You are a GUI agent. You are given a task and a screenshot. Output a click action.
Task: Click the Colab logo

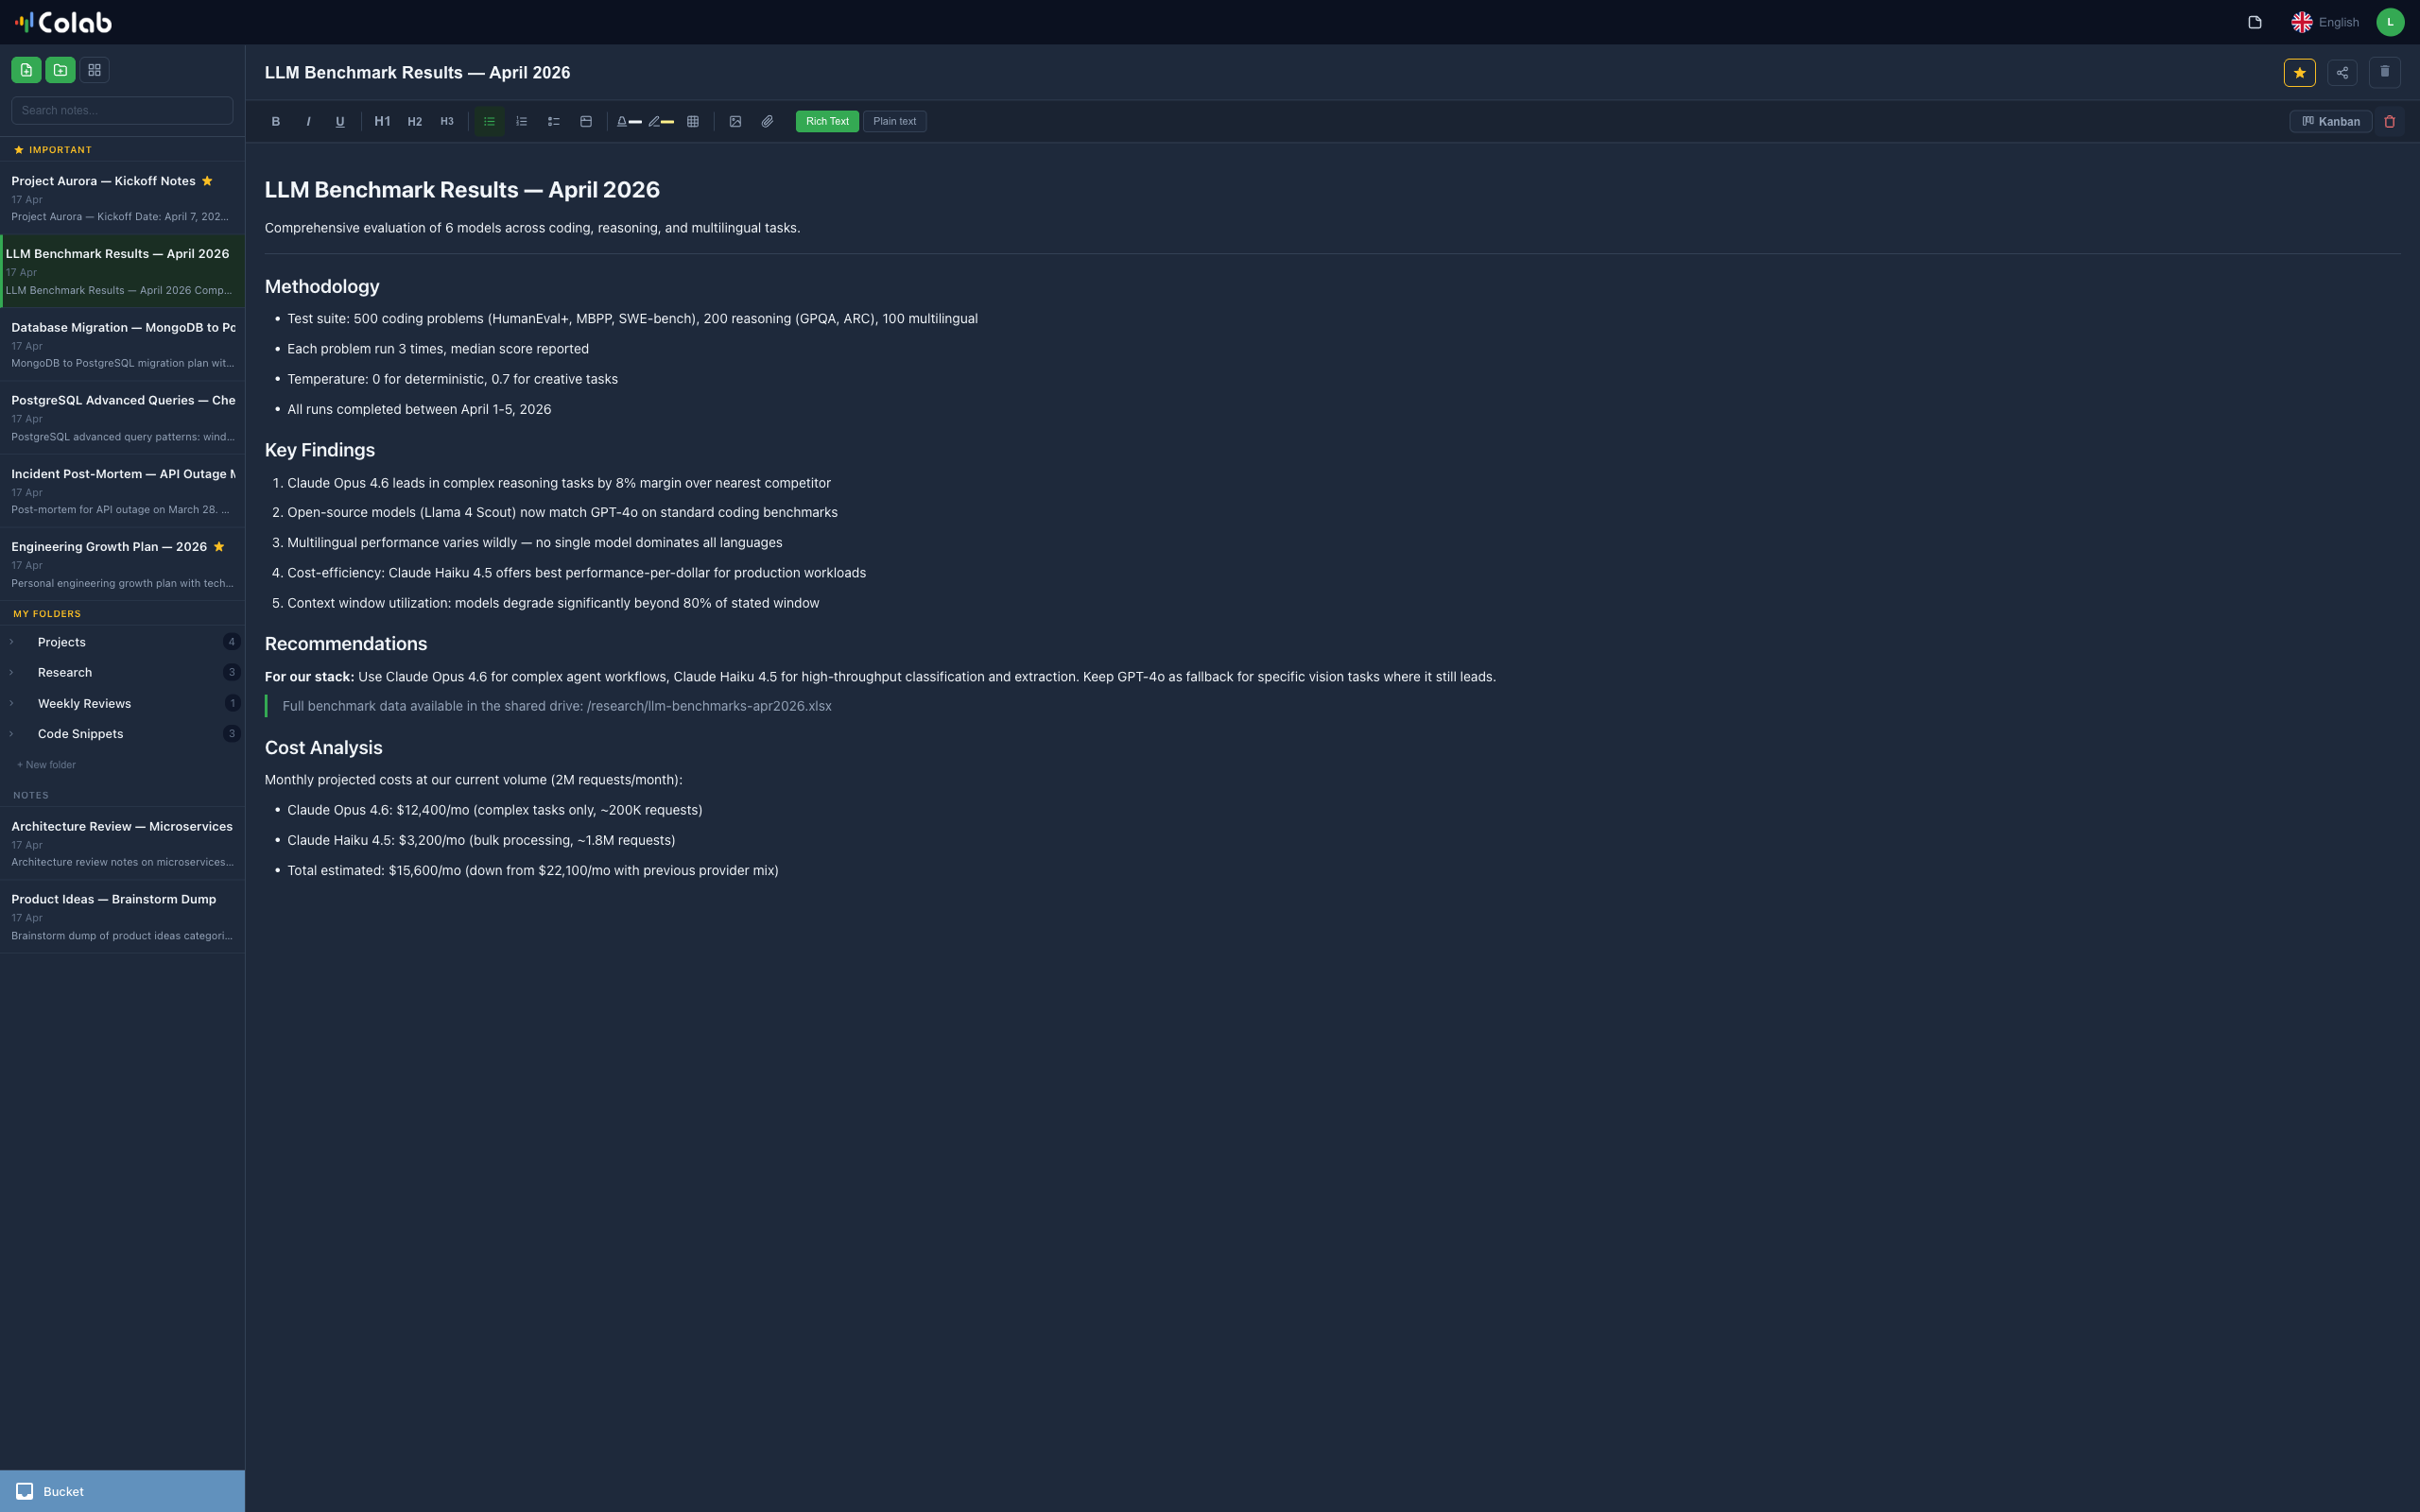pyautogui.click(x=63, y=22)
